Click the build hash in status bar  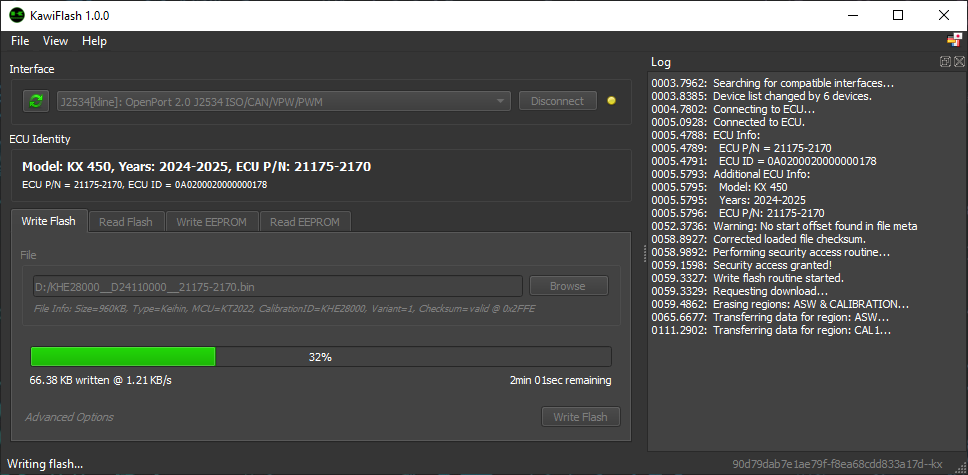tap(837, 464)
